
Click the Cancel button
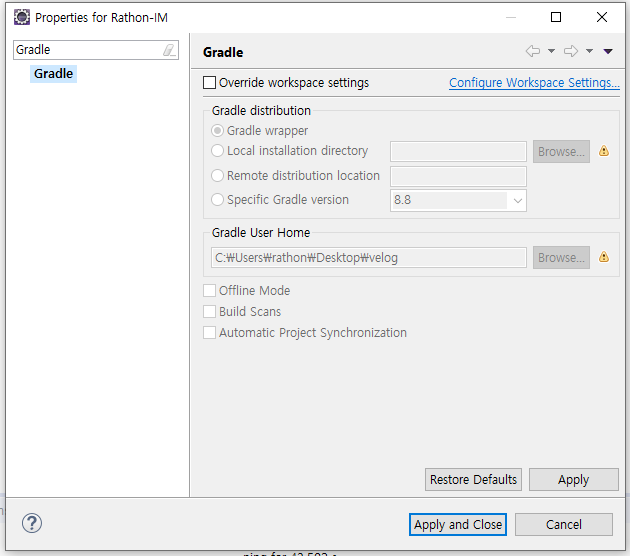click(564, 524)
